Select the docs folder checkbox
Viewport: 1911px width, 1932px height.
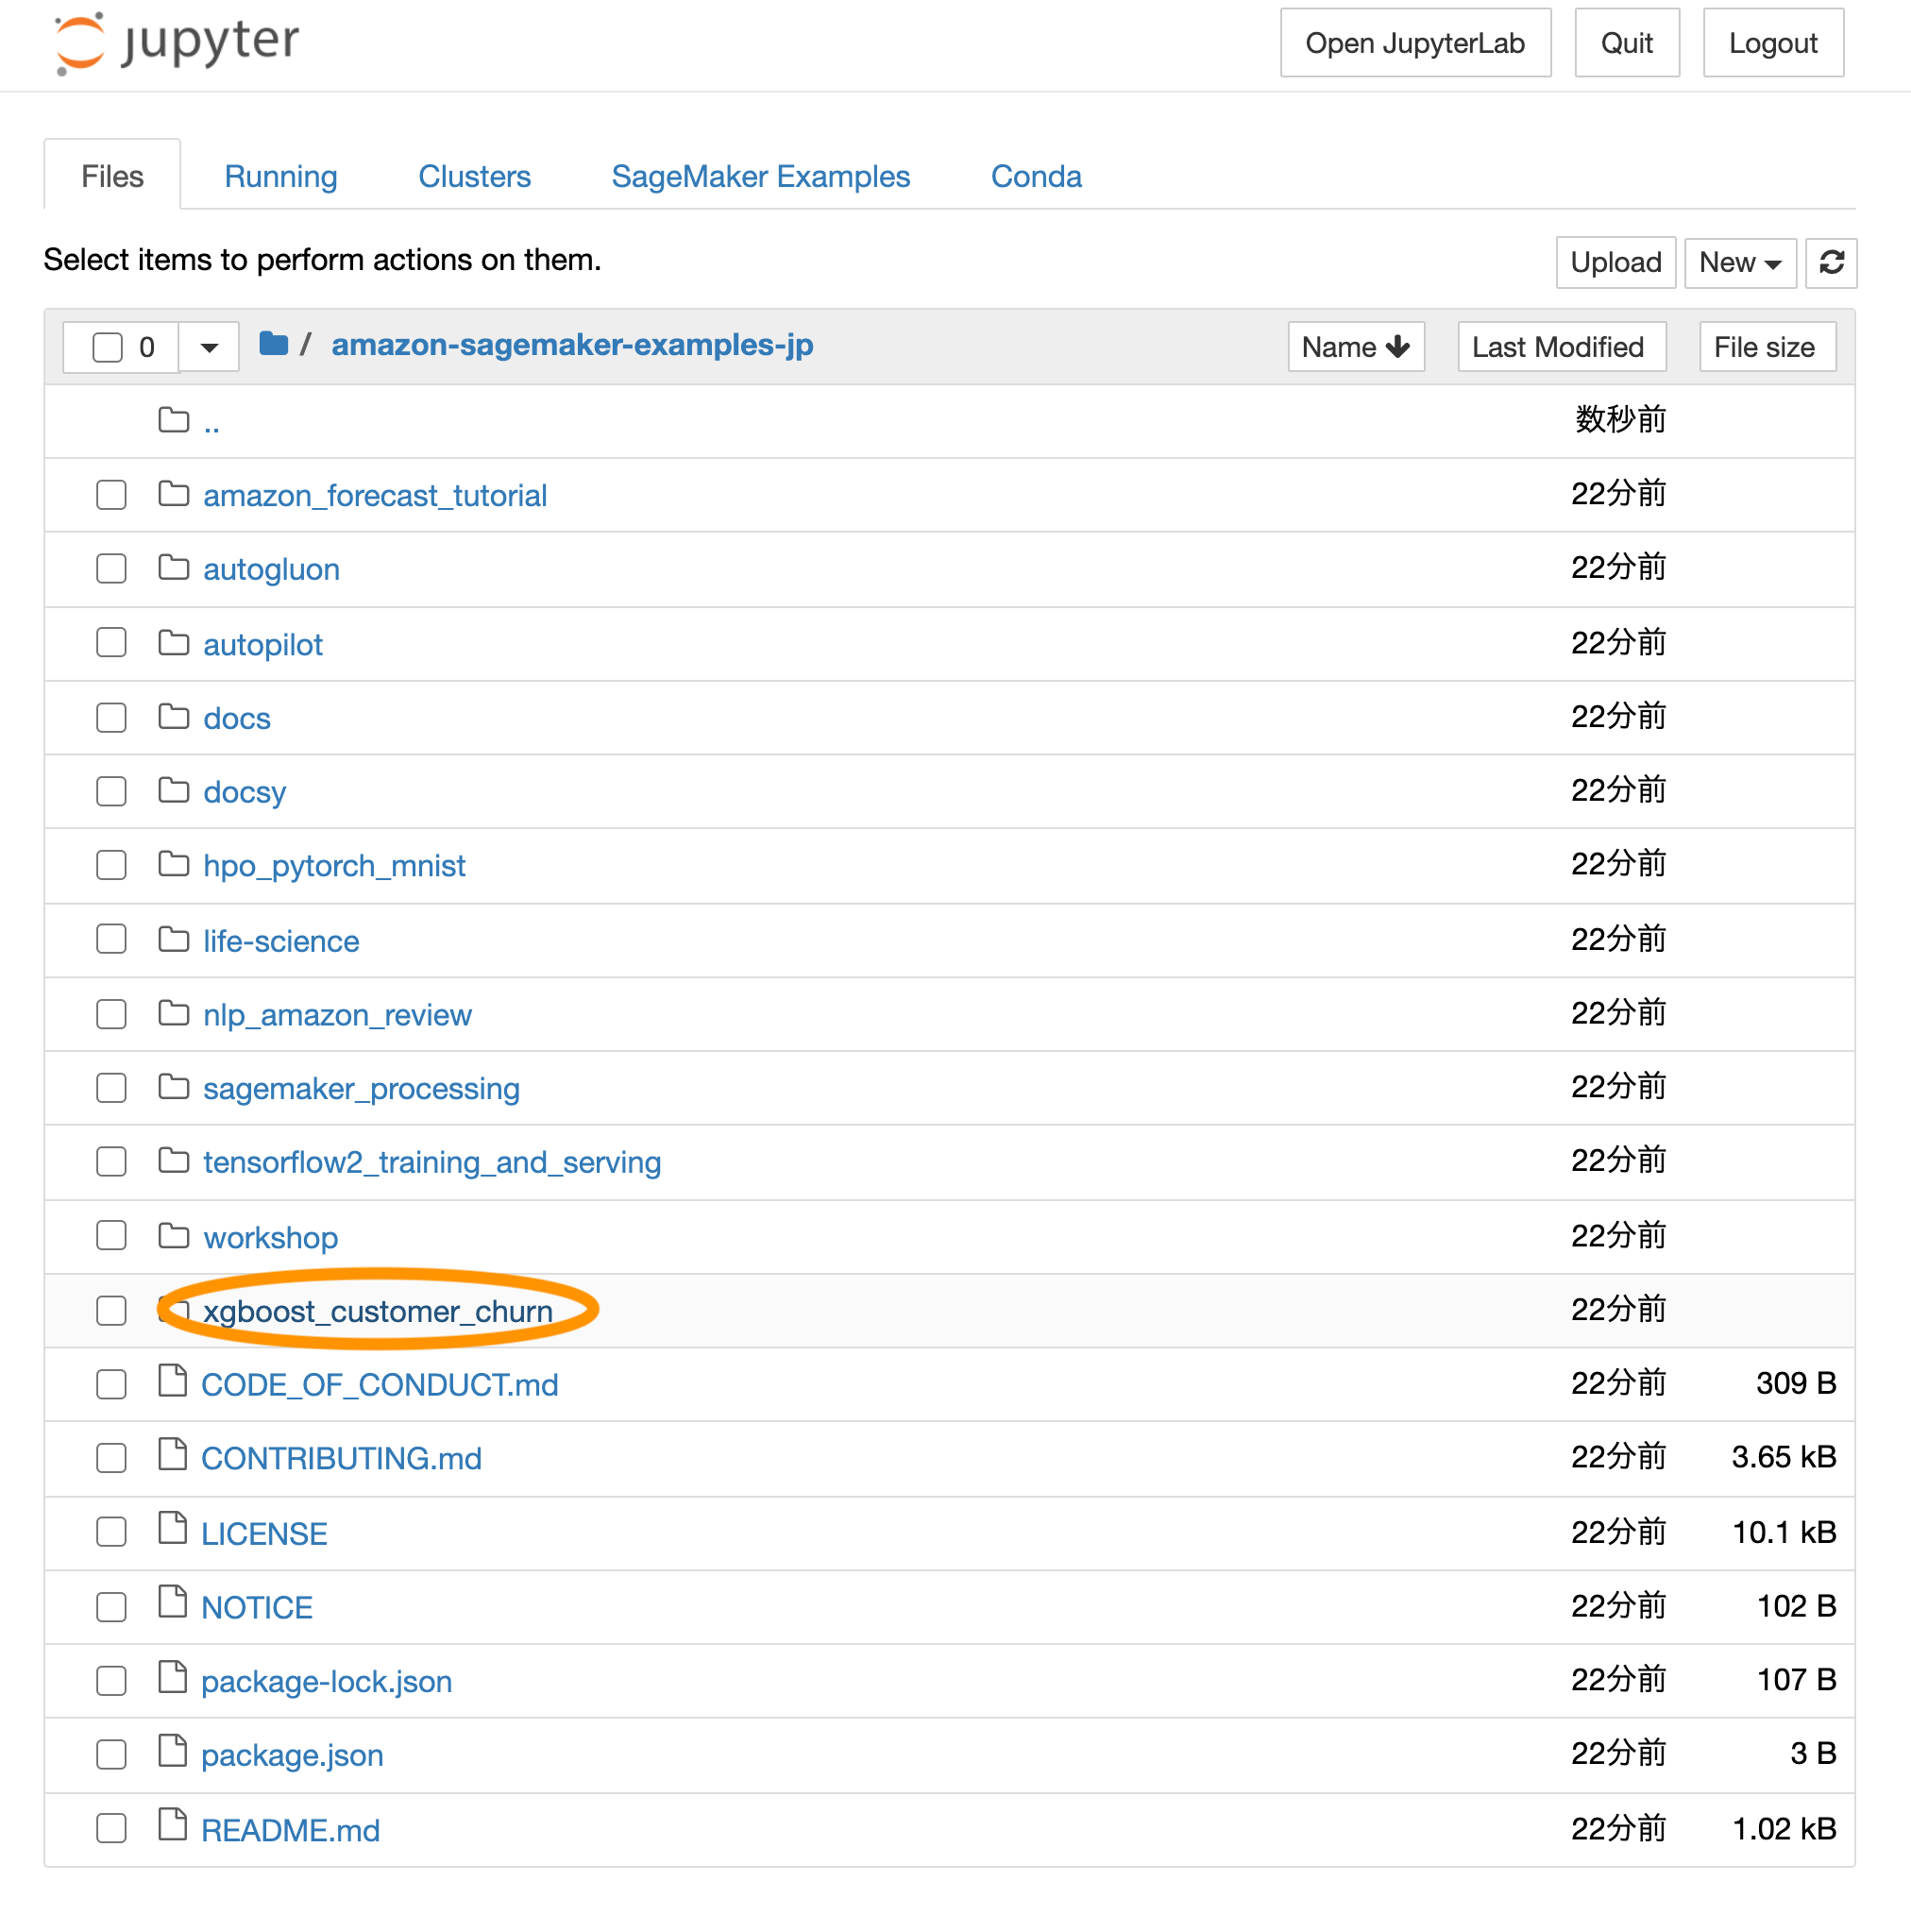coord(111,718)
